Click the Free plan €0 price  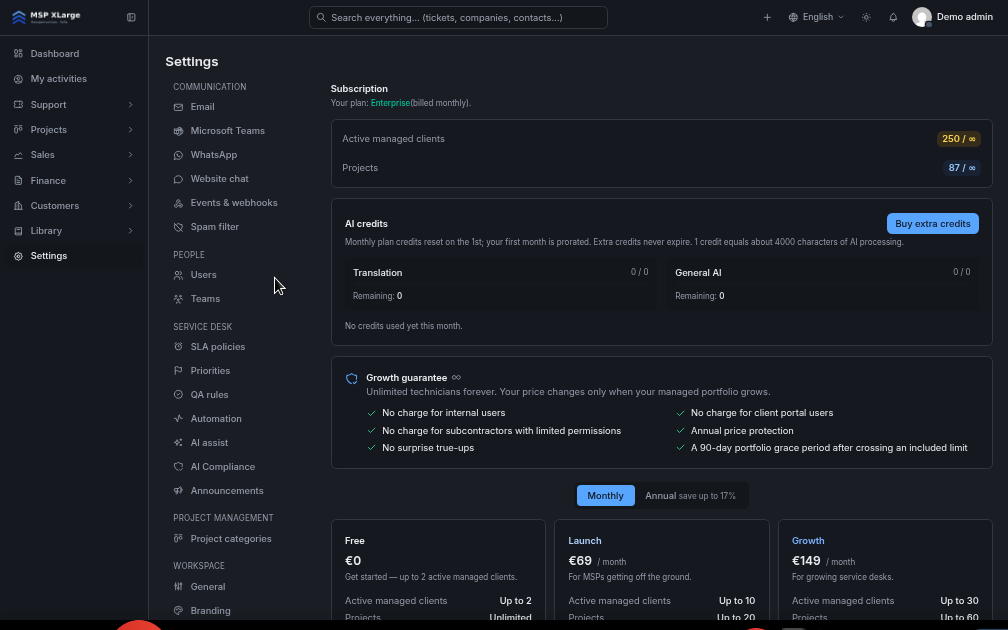click(353, 561)
